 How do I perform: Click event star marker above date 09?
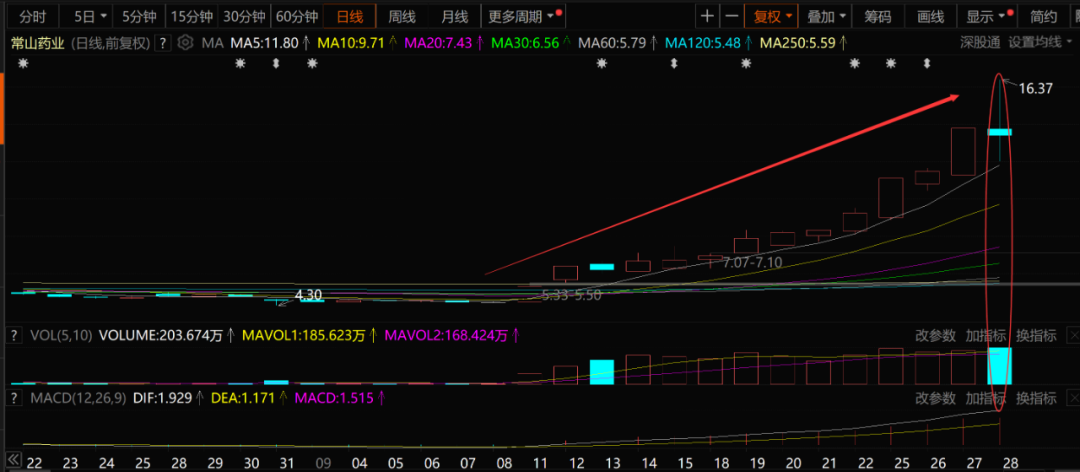312,64
